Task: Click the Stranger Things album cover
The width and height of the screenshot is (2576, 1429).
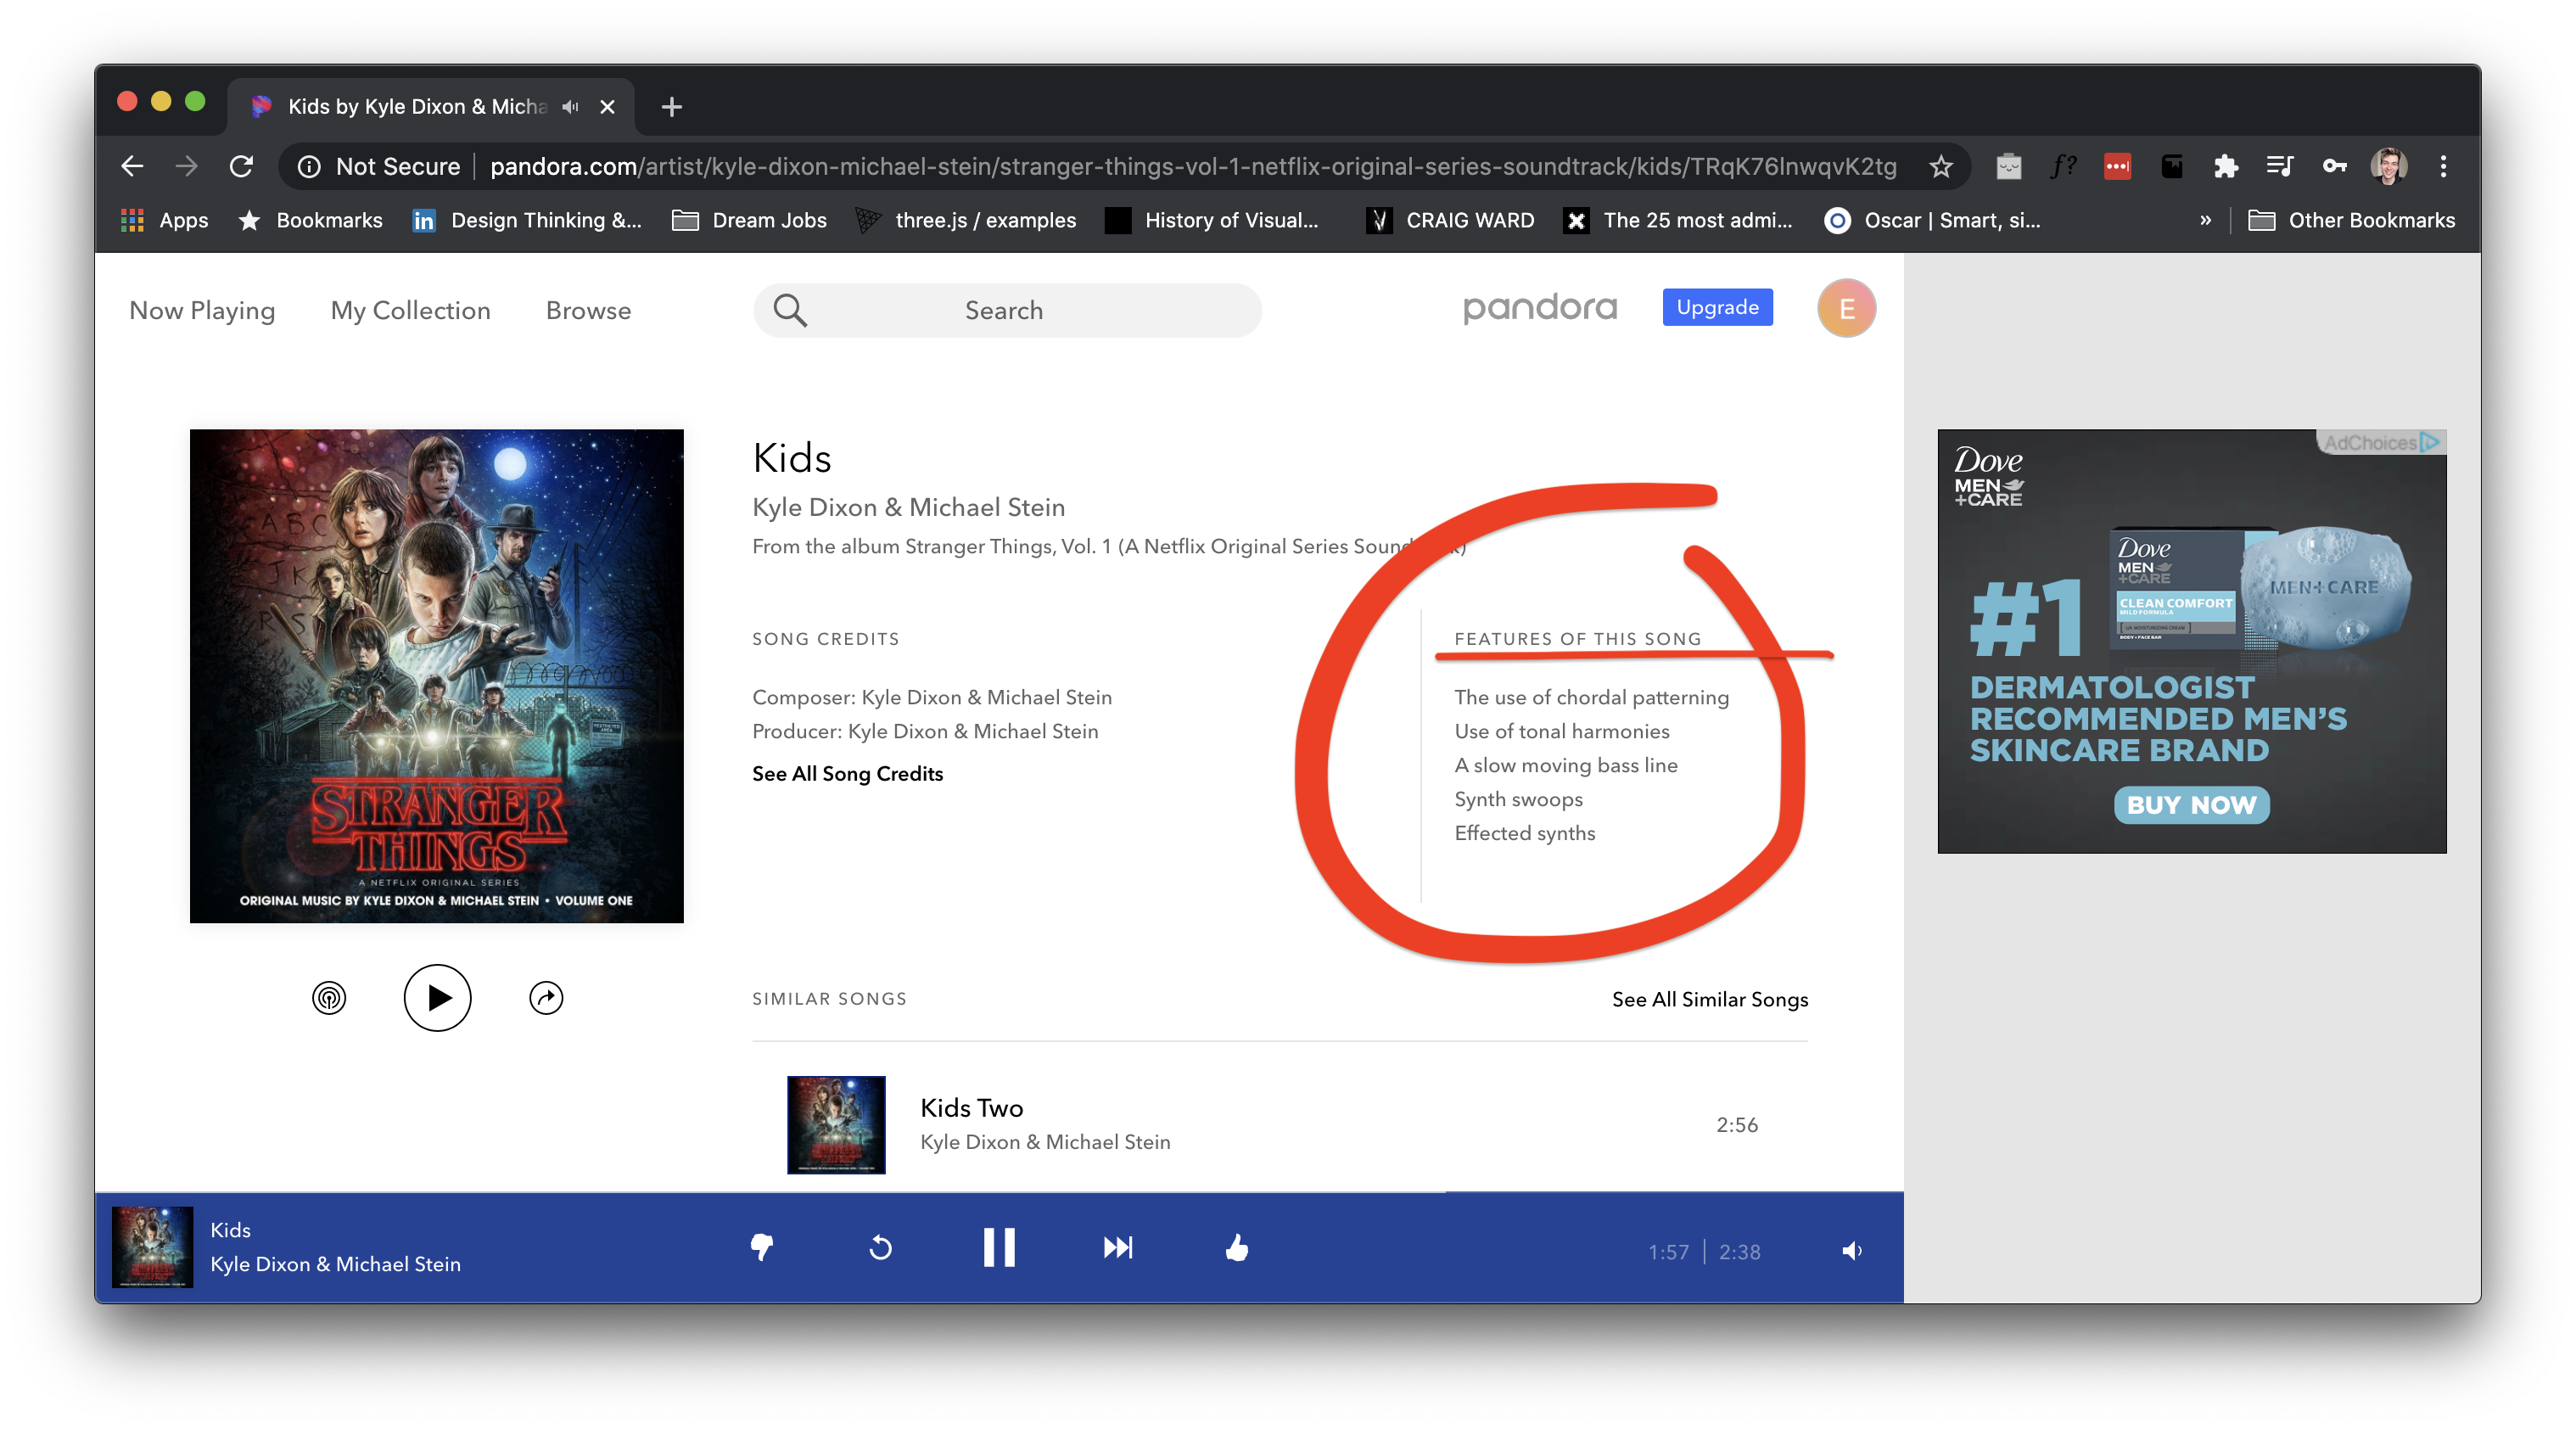Action: (x=437, y=676)
